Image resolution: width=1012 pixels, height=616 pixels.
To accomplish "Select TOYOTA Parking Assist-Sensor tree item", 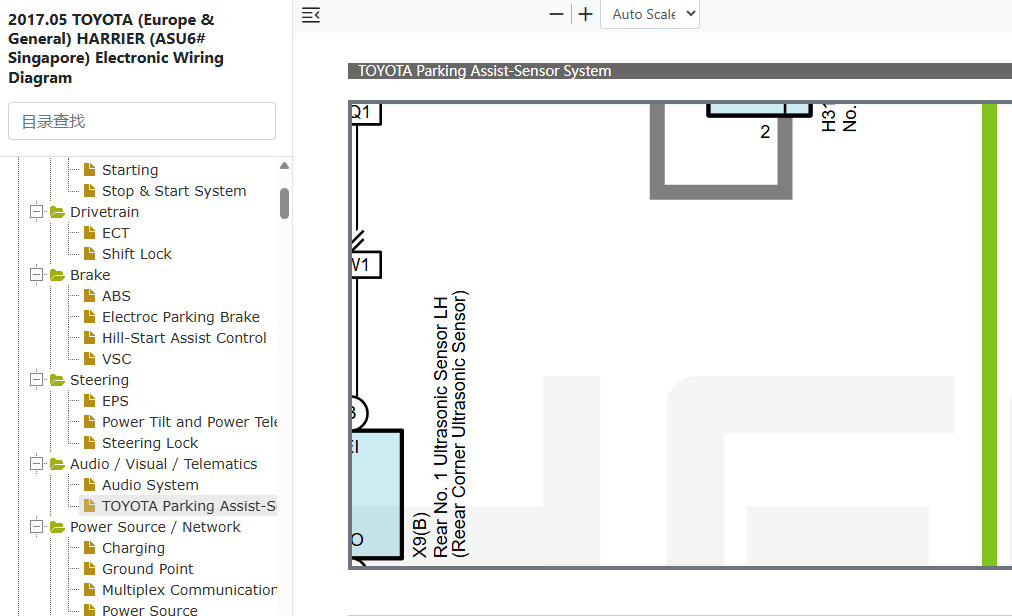I will [x=188, y=506].
